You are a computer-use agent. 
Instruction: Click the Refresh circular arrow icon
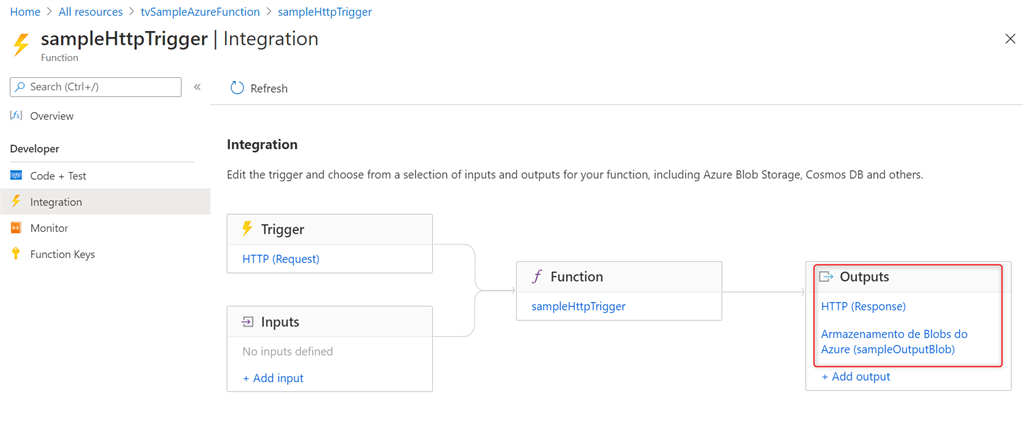[237, 88]
